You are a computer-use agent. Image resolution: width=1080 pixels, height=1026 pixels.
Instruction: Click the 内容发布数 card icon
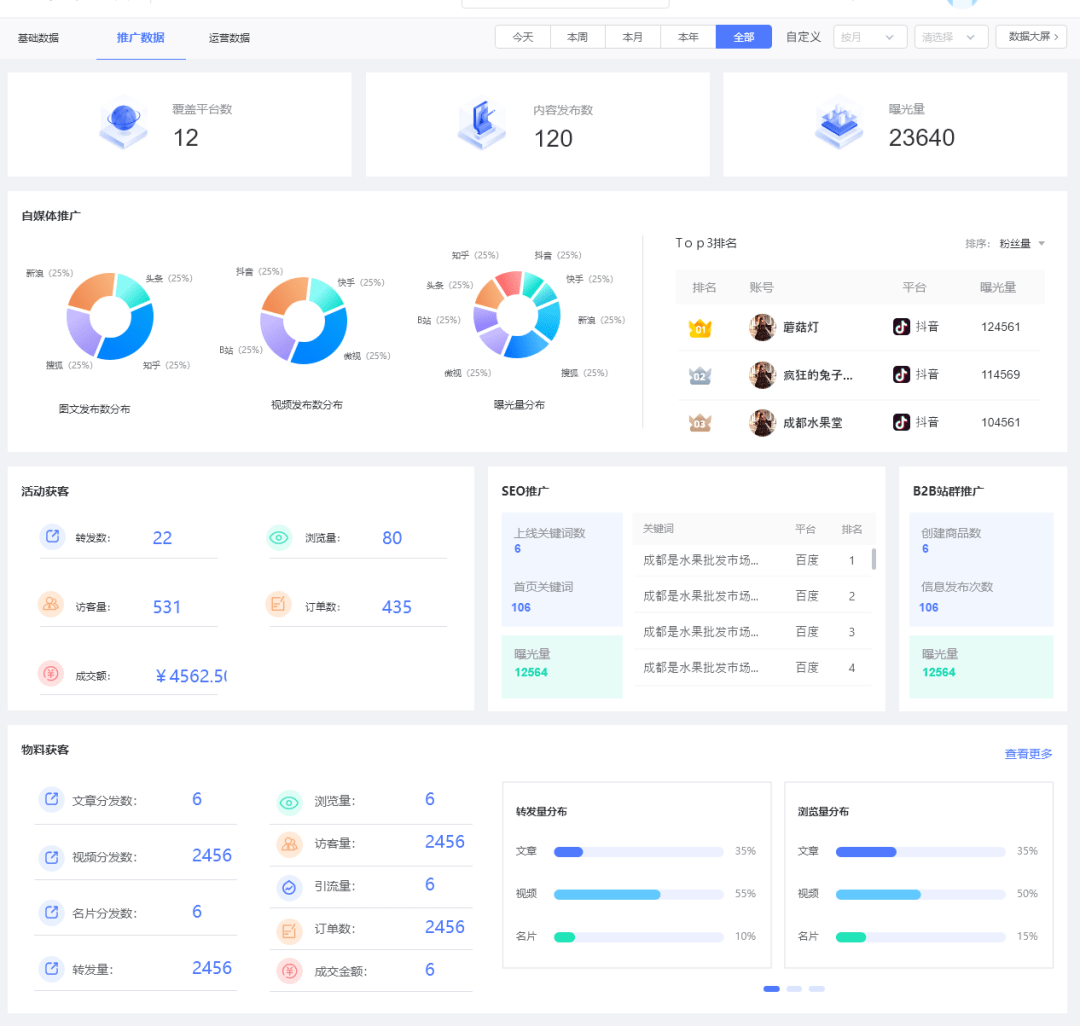[x=481, y=123]
